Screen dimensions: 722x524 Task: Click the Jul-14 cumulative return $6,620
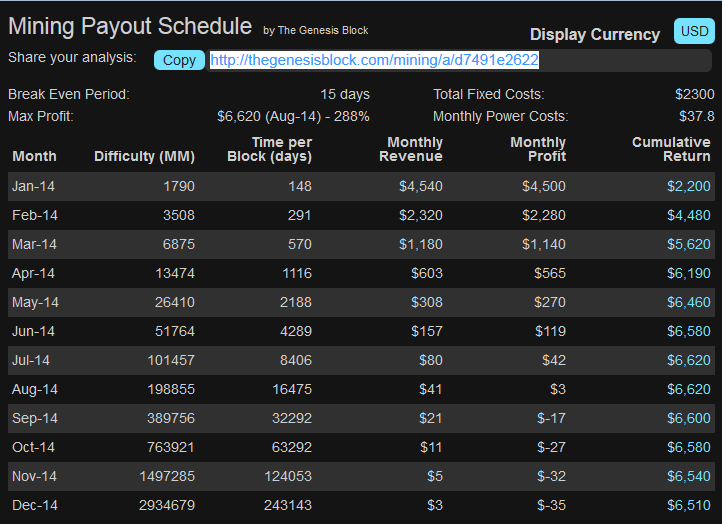coord(689,360)
